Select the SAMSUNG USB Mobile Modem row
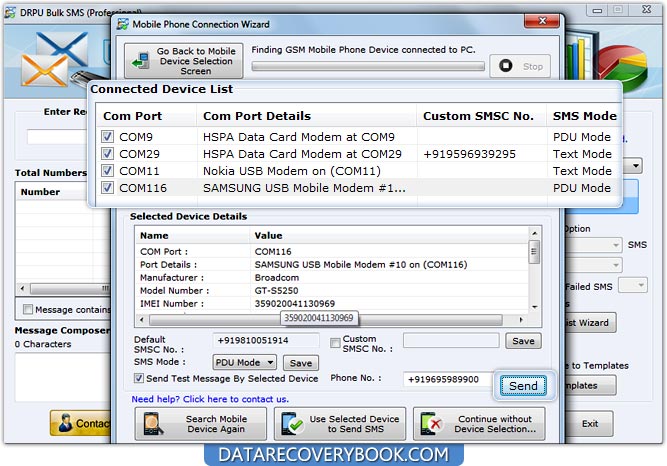The height and width of the screenshot is (466, 667). click(358, 188)
